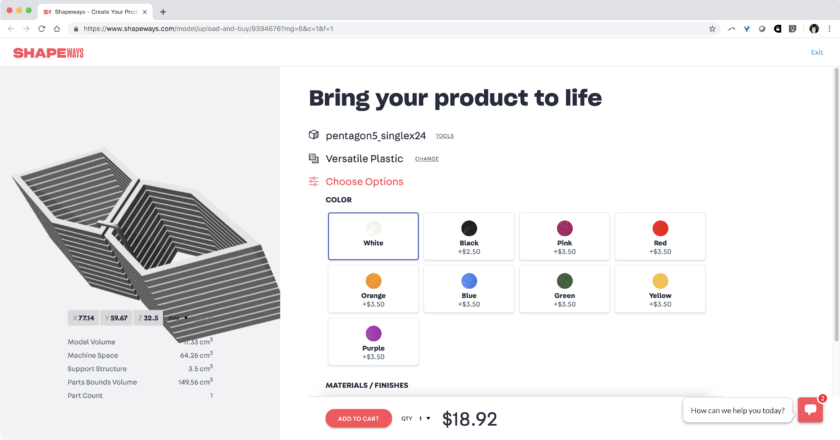Open the Chrome three-dot menu
Image resolution: width=840 pixels, height=440 pixels.
click(x=829, y=29)
